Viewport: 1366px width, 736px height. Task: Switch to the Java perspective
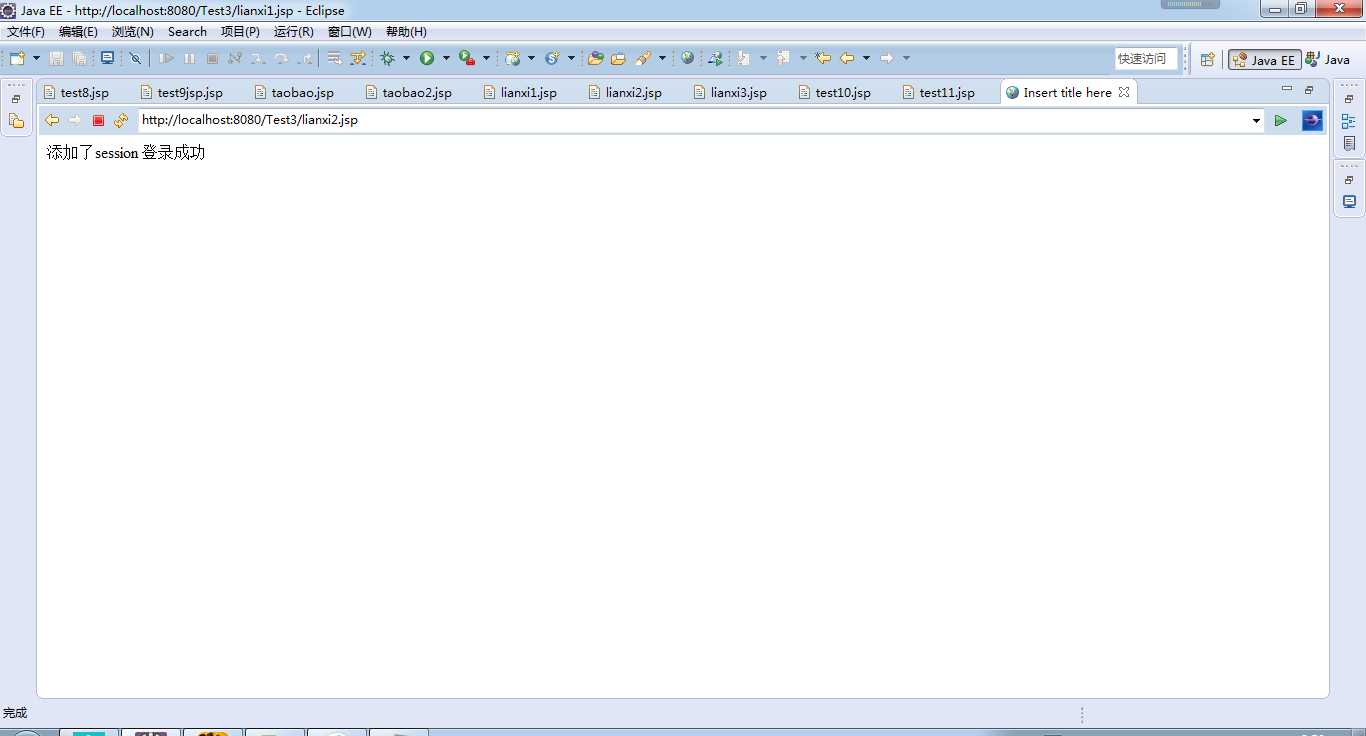1328,60
